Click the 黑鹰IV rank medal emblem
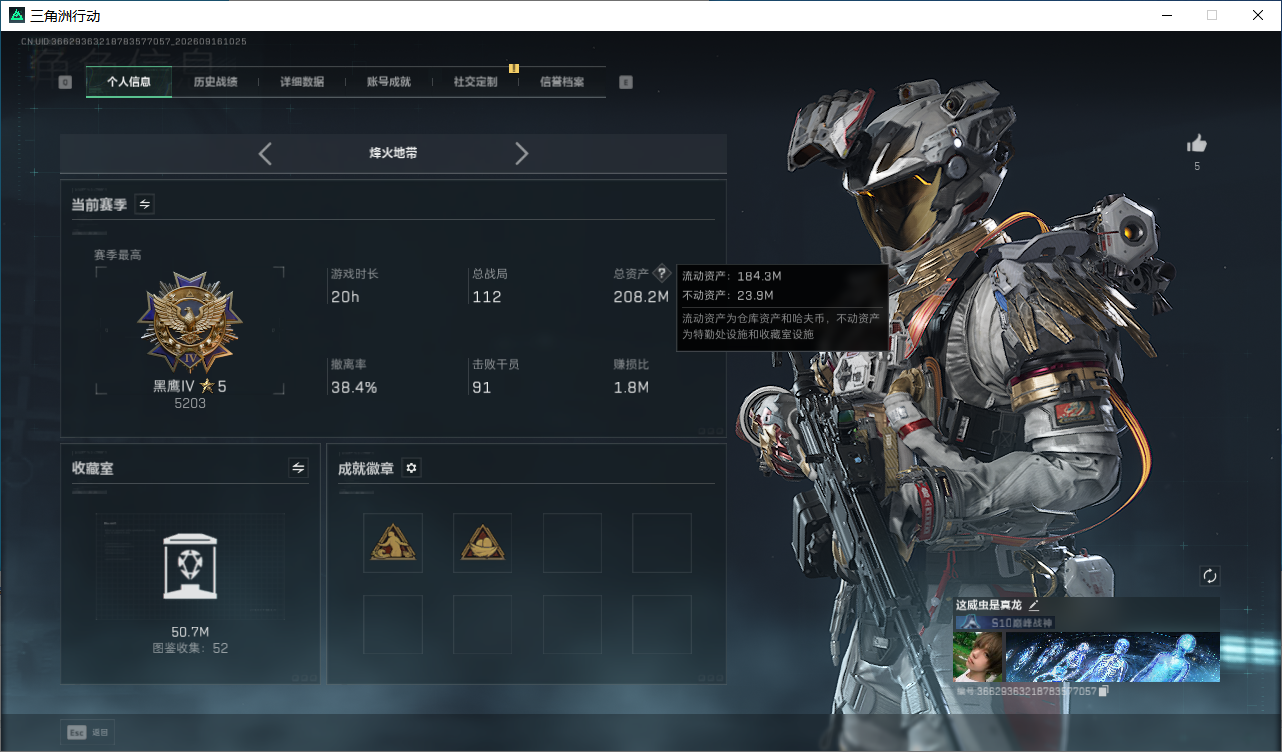 (190, 322)
